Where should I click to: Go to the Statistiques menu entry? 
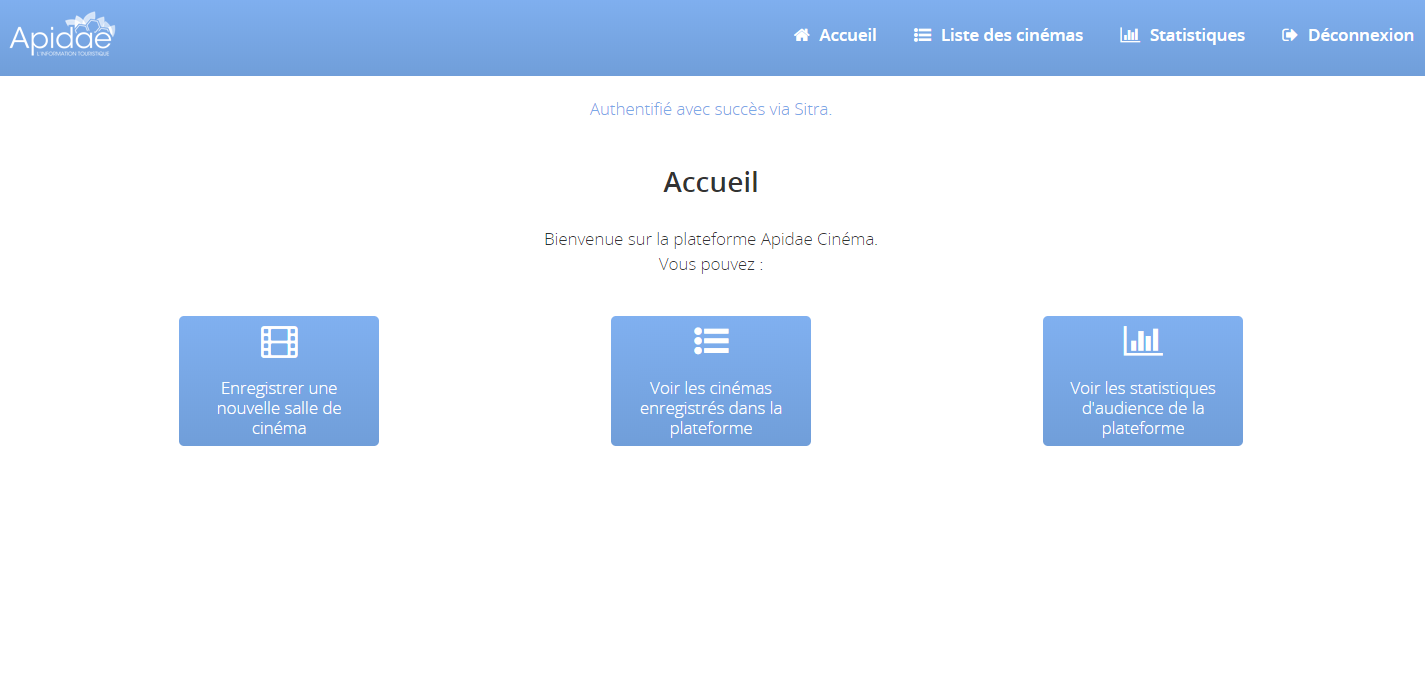tap(1182, 35)
